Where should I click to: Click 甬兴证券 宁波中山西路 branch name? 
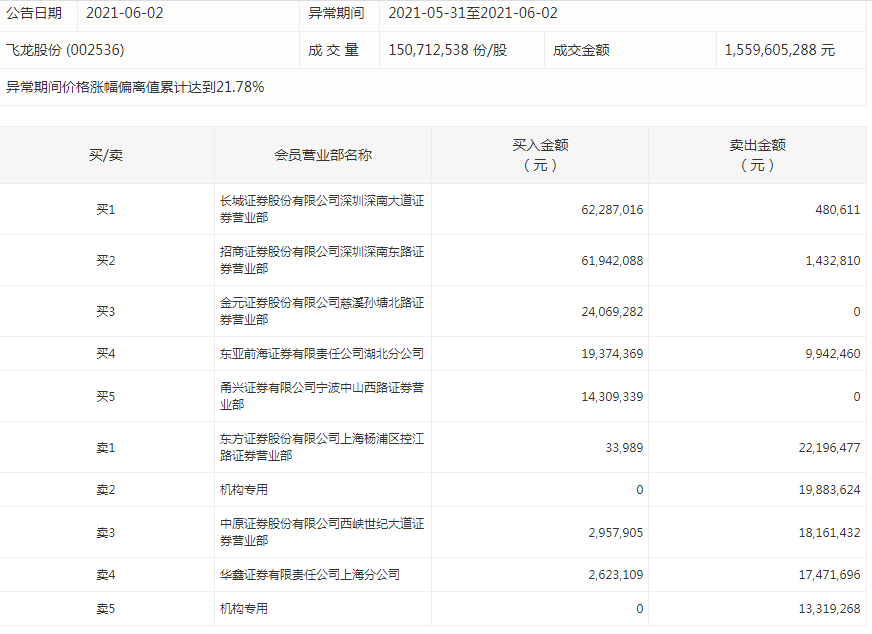coord(322,396)
